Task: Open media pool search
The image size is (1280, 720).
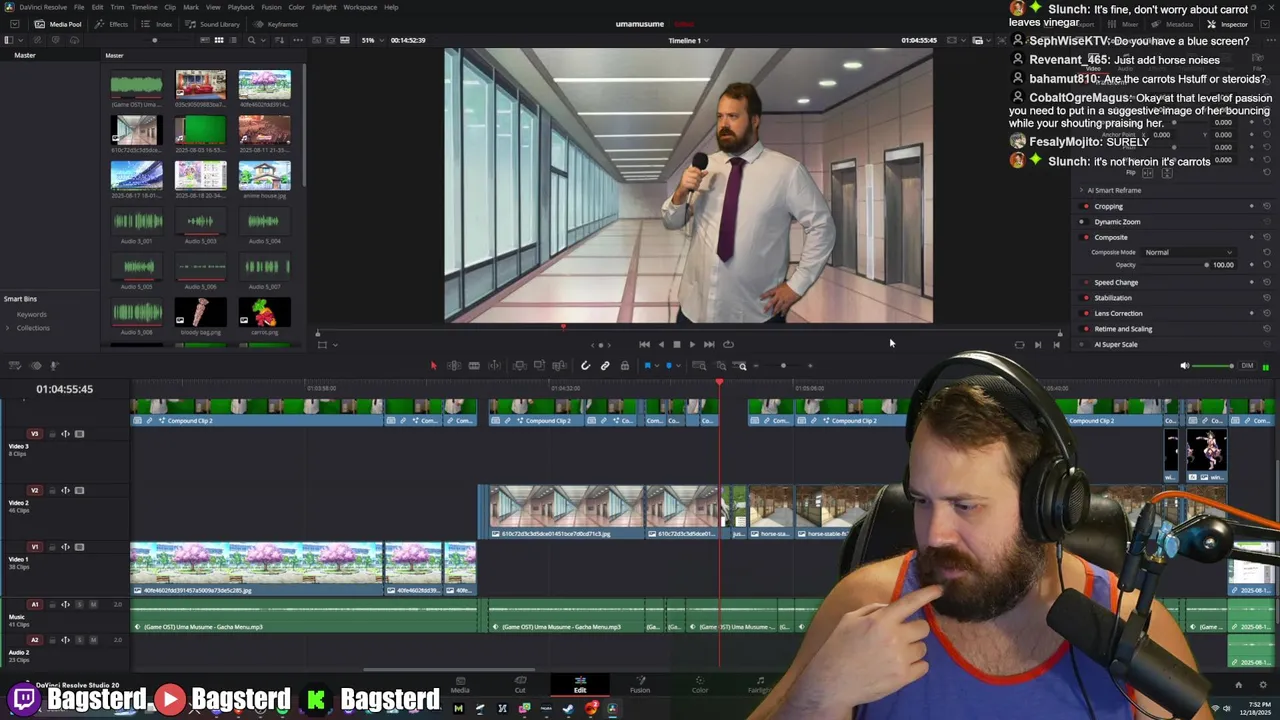Action: pos(251,40)
